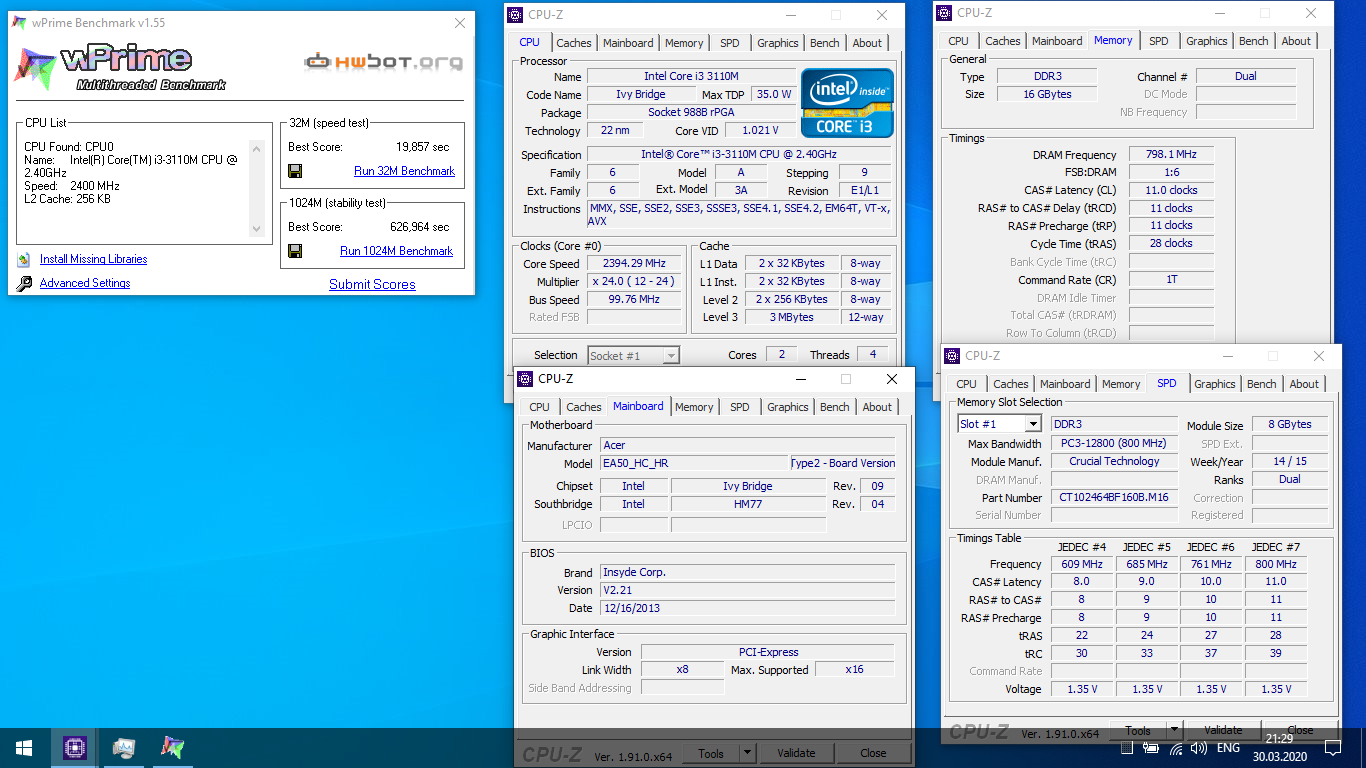Click Install Missing Libraries link

93,259
